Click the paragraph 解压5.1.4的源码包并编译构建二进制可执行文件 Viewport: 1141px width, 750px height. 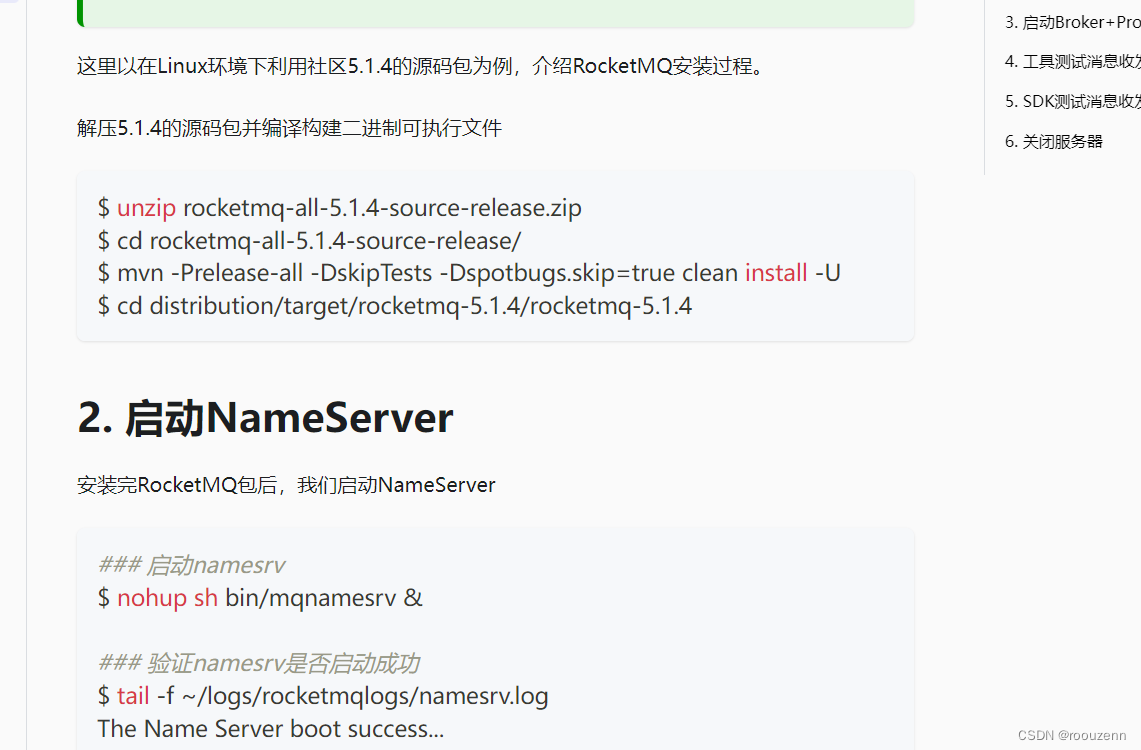pos(290,128)
